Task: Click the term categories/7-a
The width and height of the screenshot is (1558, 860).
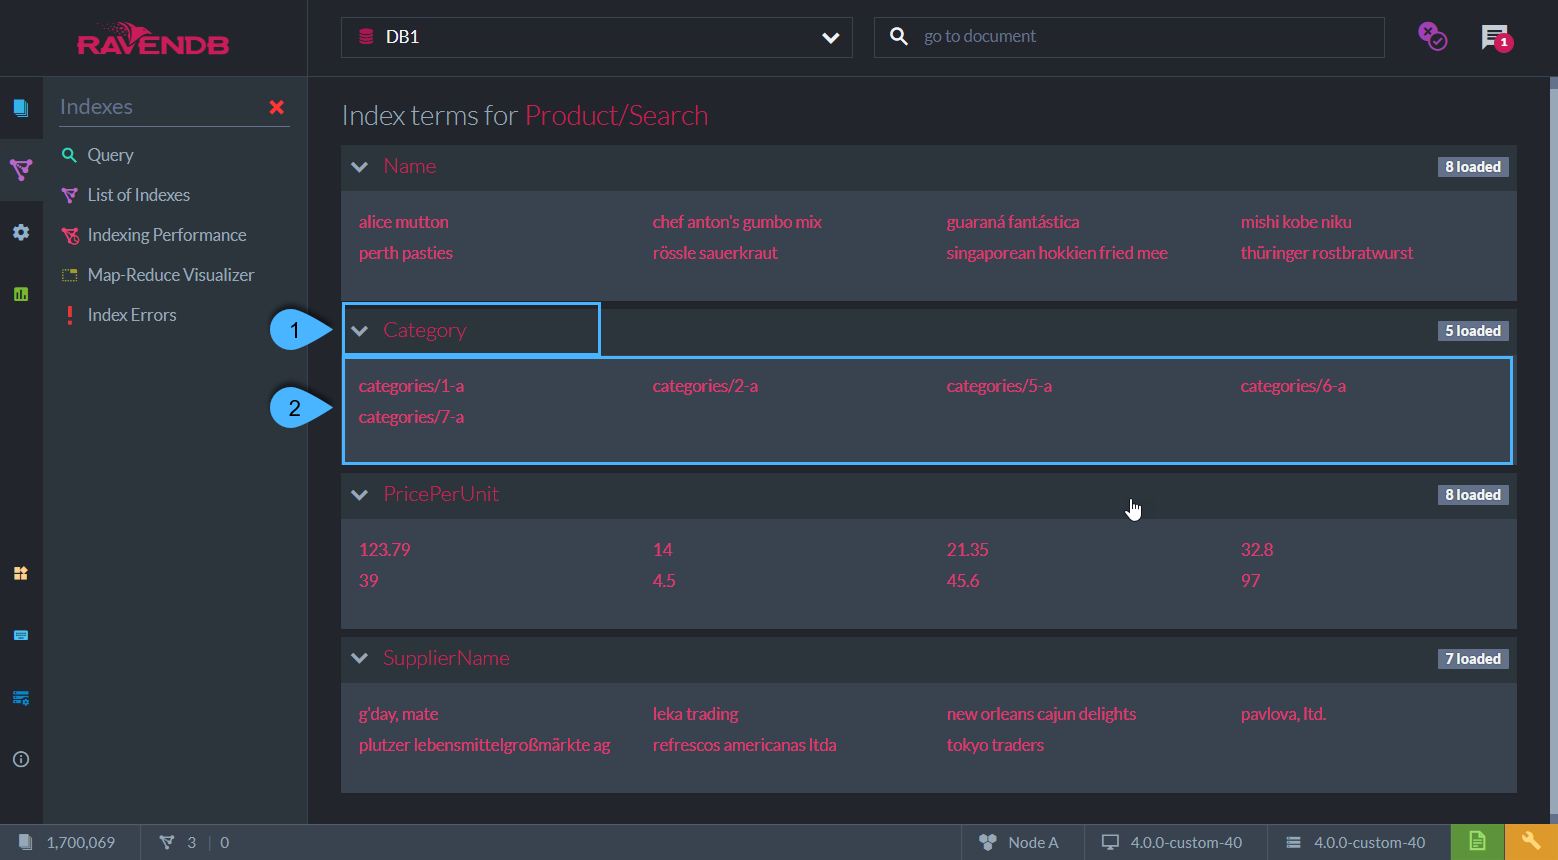Action: 411,417
